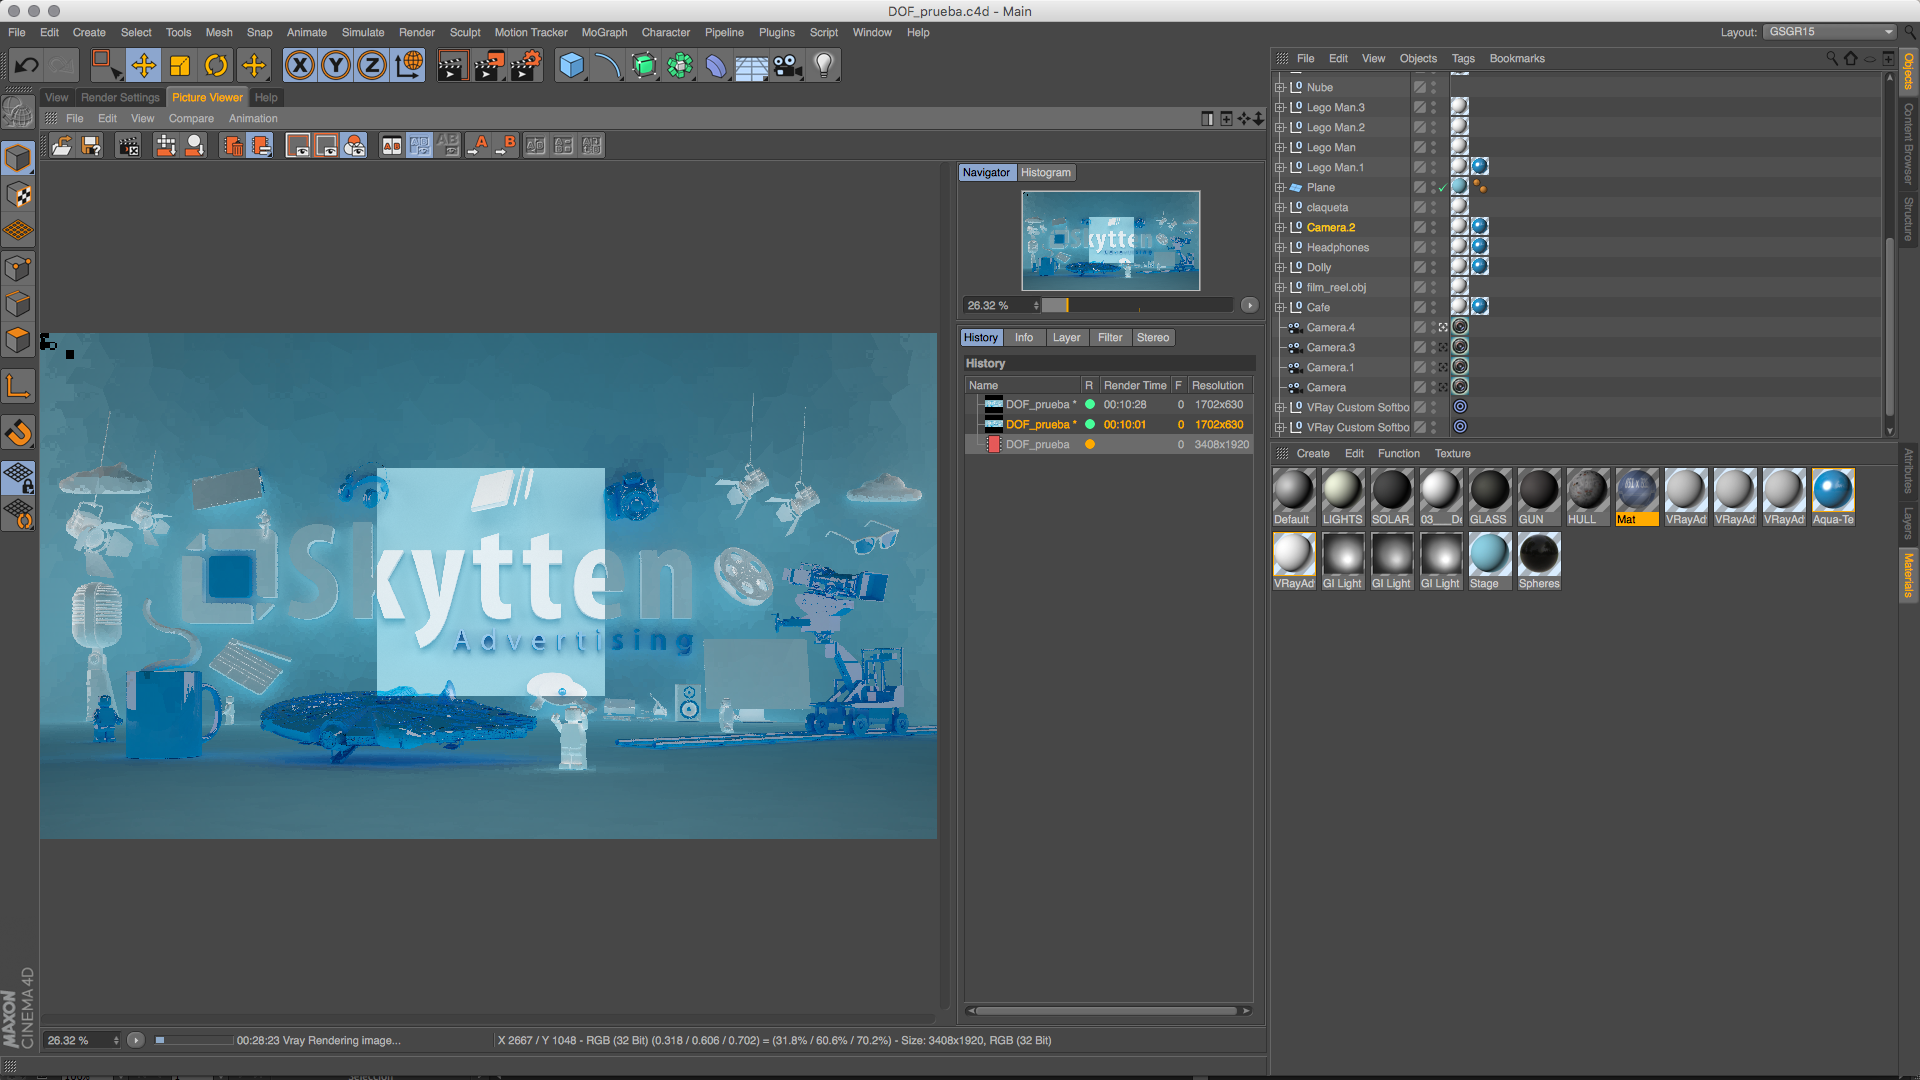Select the GLASS material swatch

coord(1489,496)
